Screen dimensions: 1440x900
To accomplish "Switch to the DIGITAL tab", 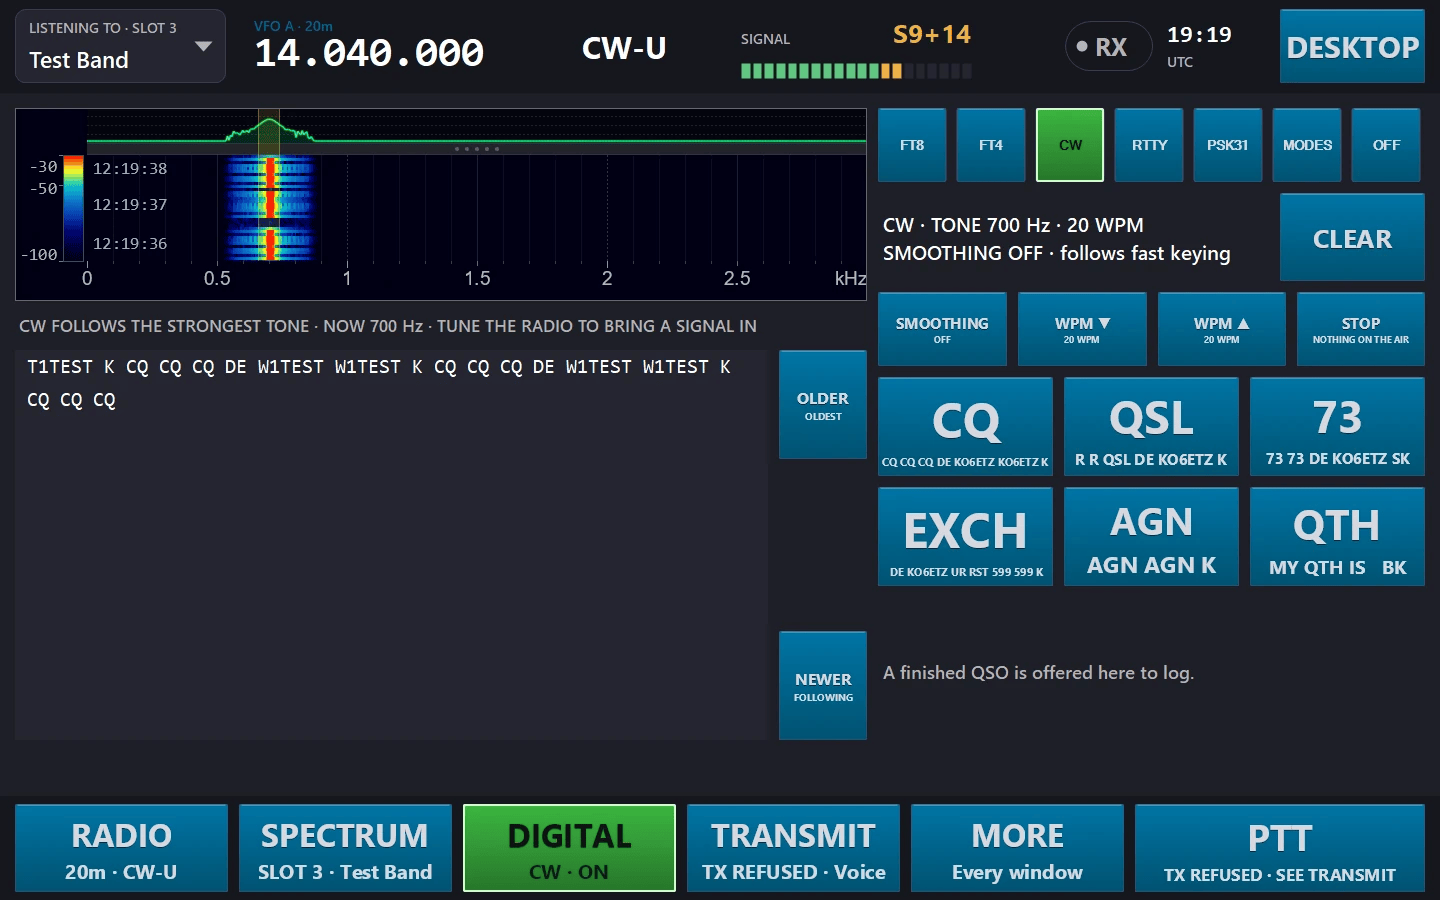I will tap(569, 848).
